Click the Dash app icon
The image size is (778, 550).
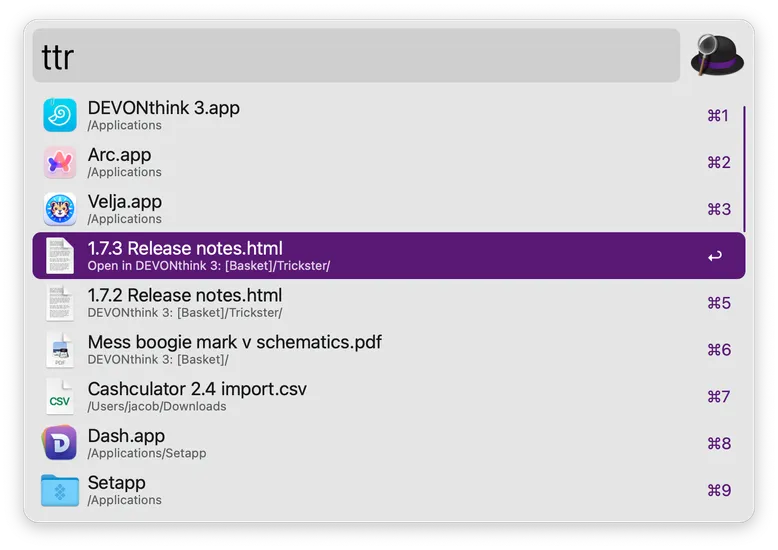coord(60,442)
